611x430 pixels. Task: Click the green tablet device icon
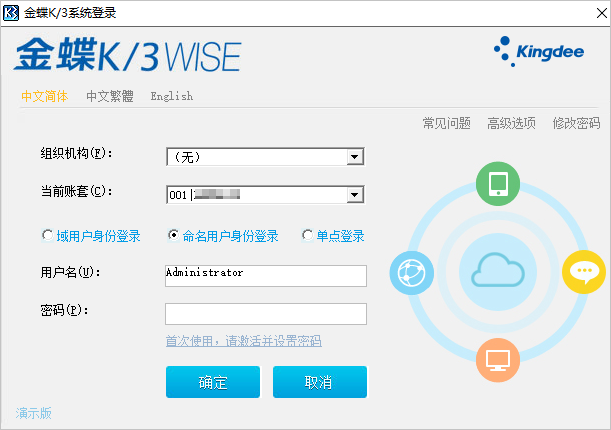(x=498, y=183)
